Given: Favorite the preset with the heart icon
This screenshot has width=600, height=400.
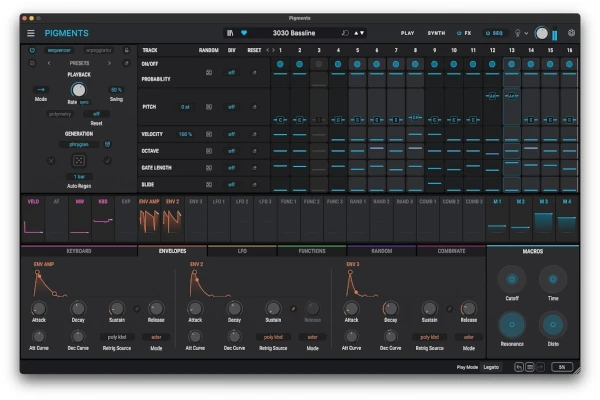Looking at the screenshot, I should coord(244,33).
